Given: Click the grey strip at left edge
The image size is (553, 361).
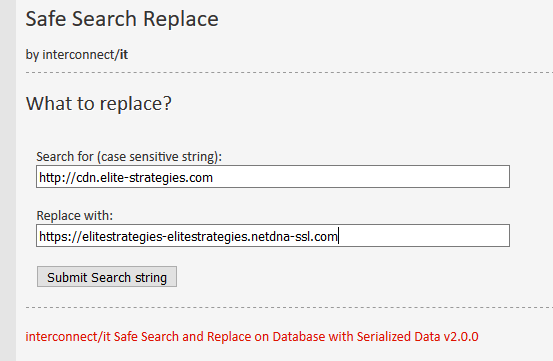Looking at the screenshot, I should tap(8, 180).
